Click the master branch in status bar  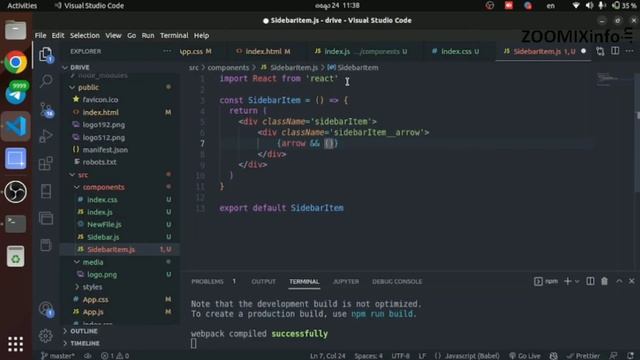pos(58,356)
